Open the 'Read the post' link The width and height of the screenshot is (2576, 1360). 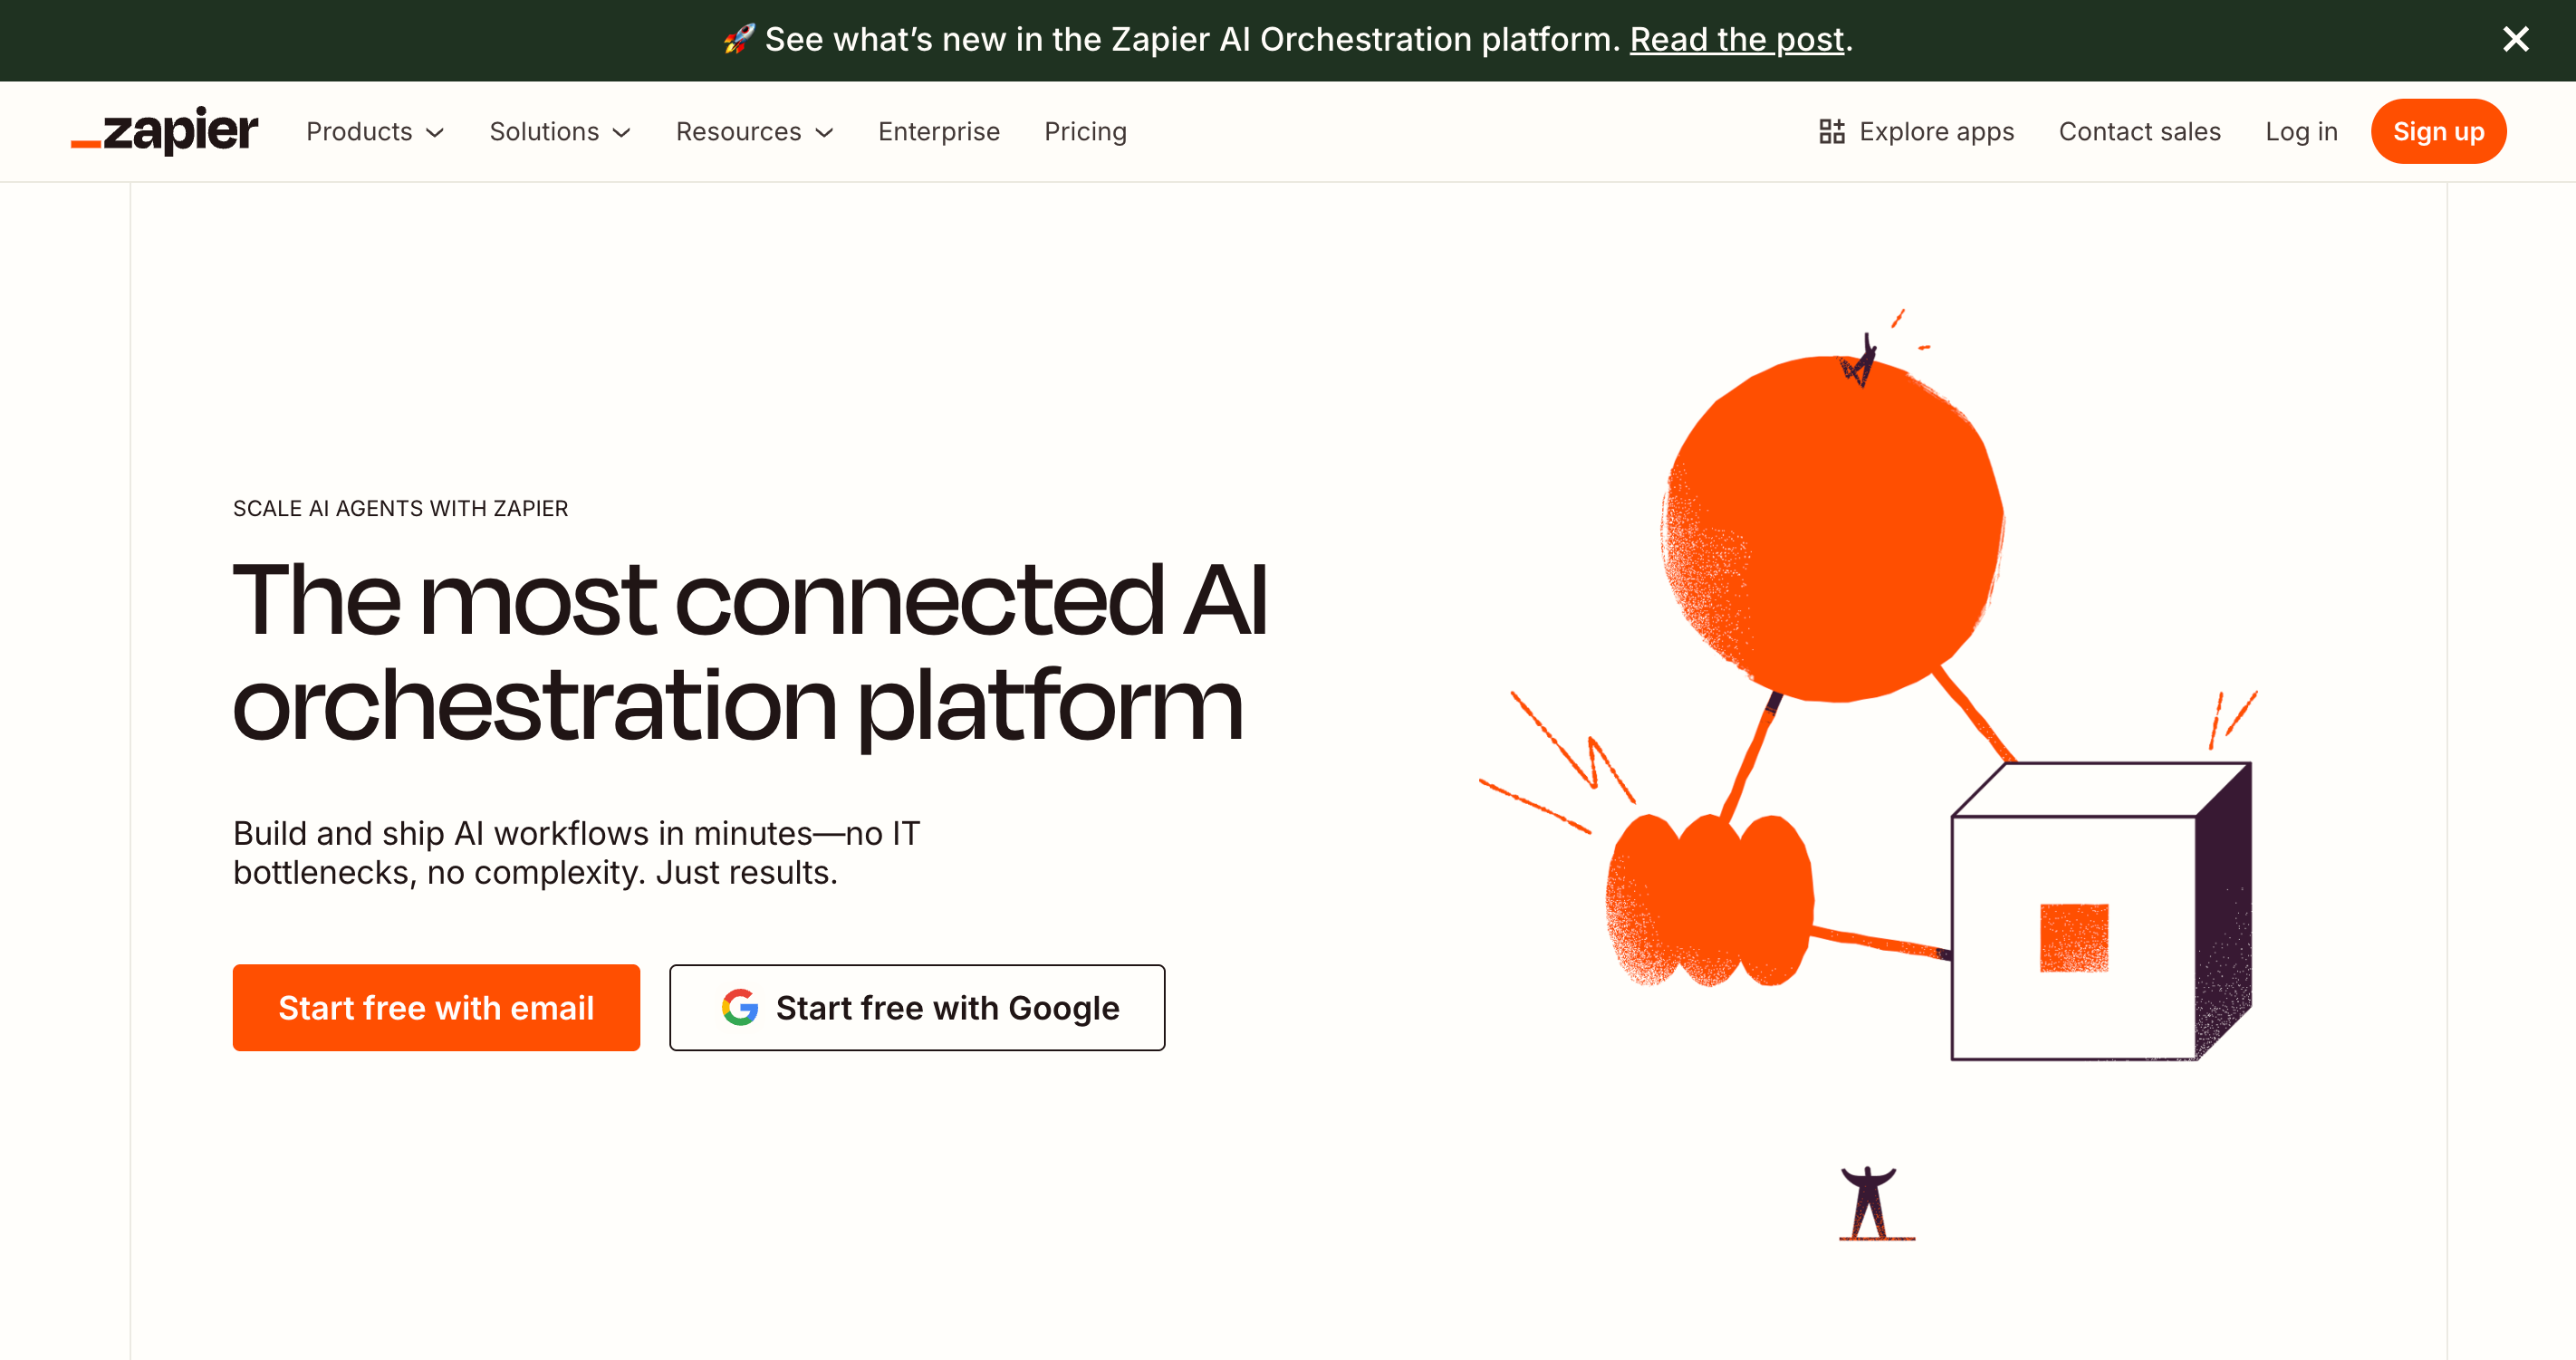1736,39
